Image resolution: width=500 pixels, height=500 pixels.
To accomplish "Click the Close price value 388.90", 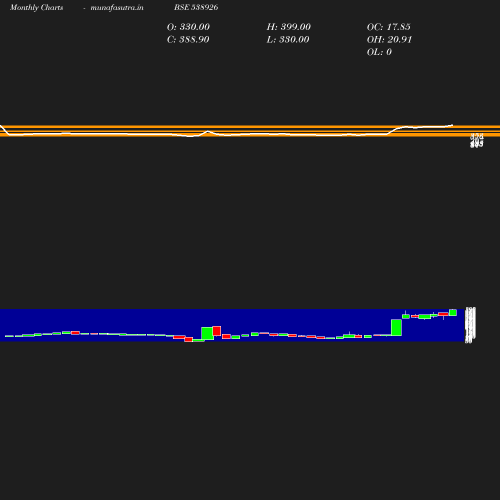I will pyautogui.click(x=194, y=39).
